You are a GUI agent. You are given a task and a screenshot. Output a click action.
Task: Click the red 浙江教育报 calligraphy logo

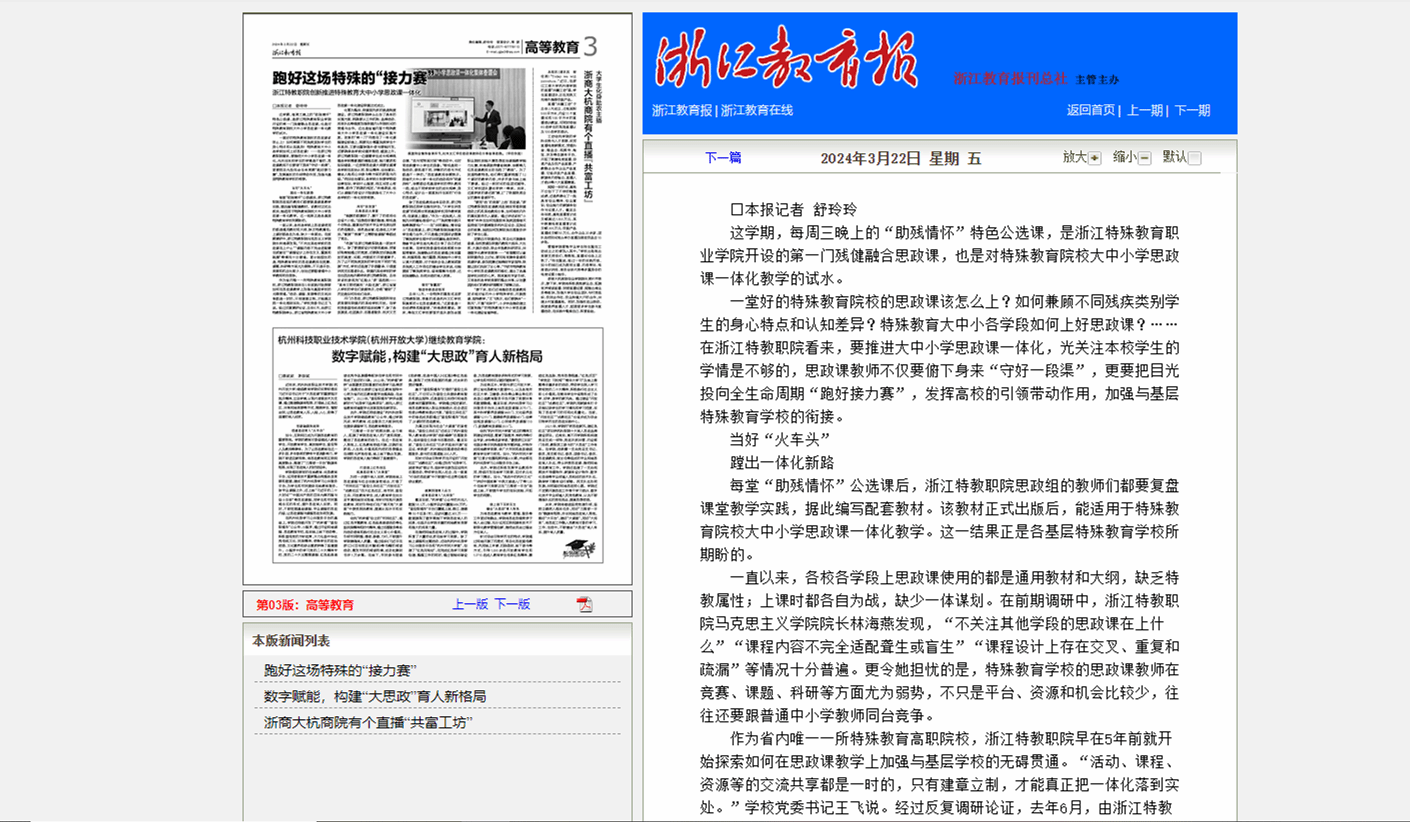point(786,58)
